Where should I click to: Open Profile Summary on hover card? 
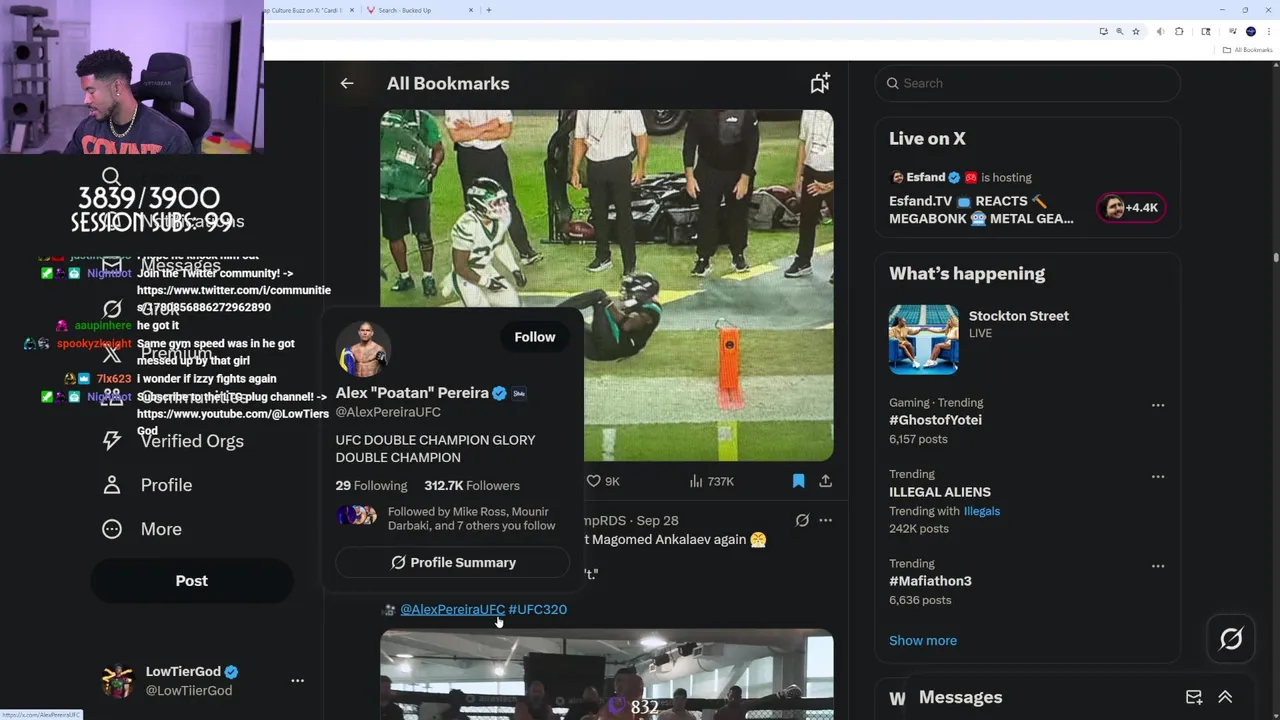tap(453, 563)
